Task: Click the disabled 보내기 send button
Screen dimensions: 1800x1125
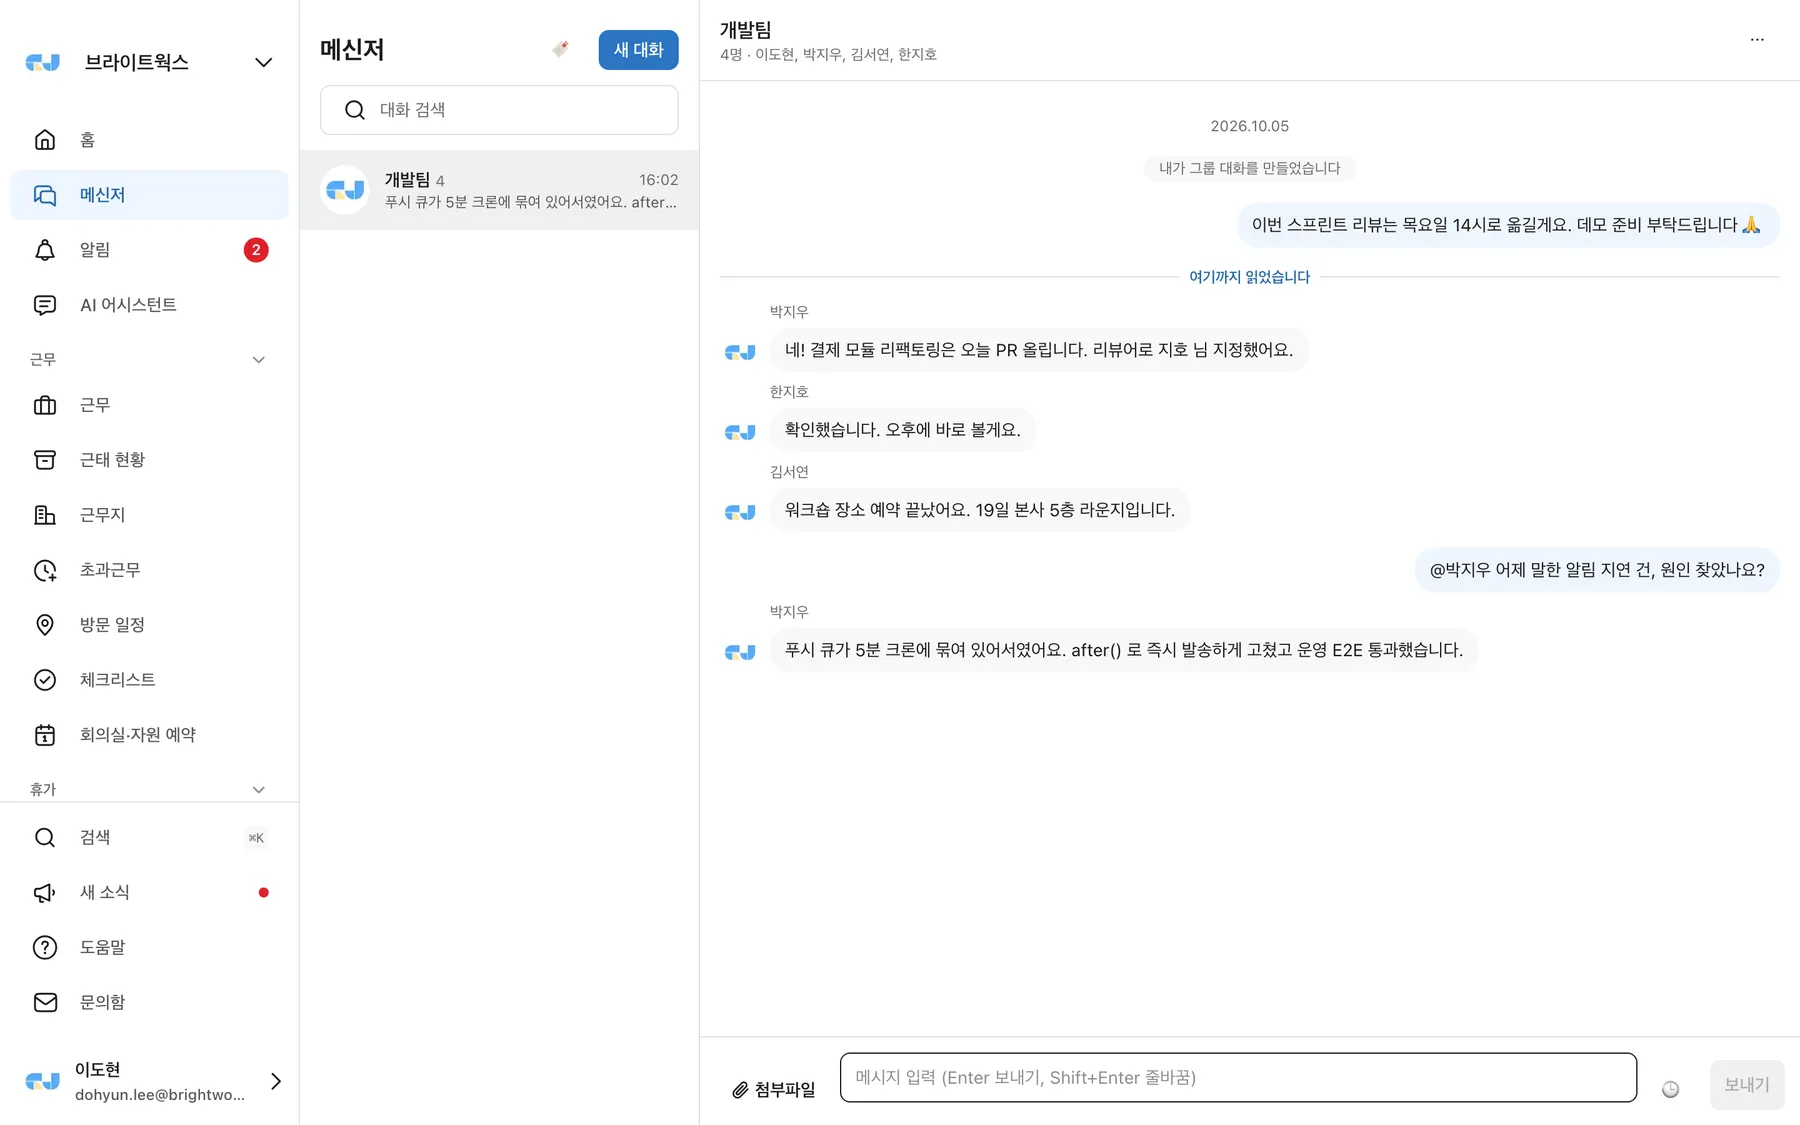Action: (1746, 1085)
